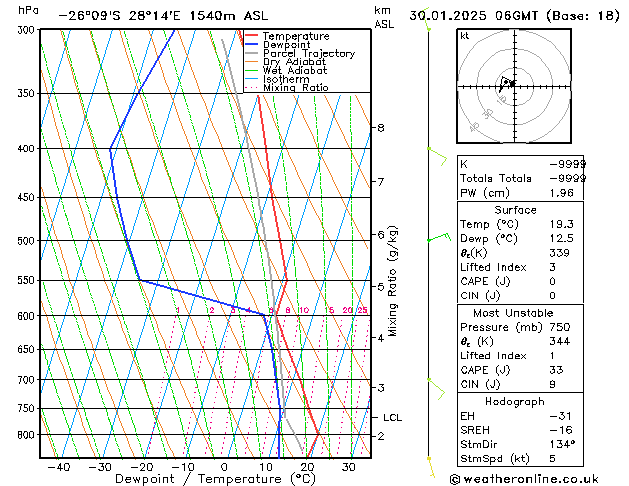Click the '550' hPa pressure label

[x=28, y=280]
